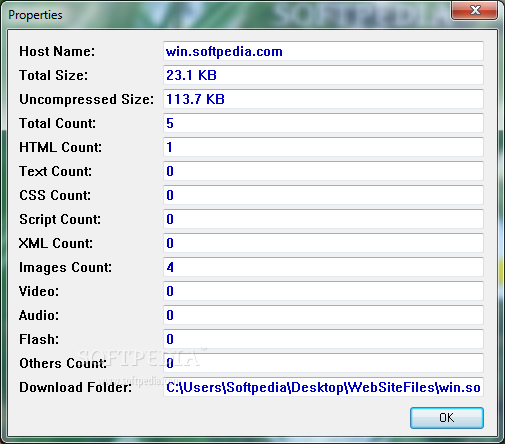
Task: Focus the Total Count field
Action: [x=323, y=123]
